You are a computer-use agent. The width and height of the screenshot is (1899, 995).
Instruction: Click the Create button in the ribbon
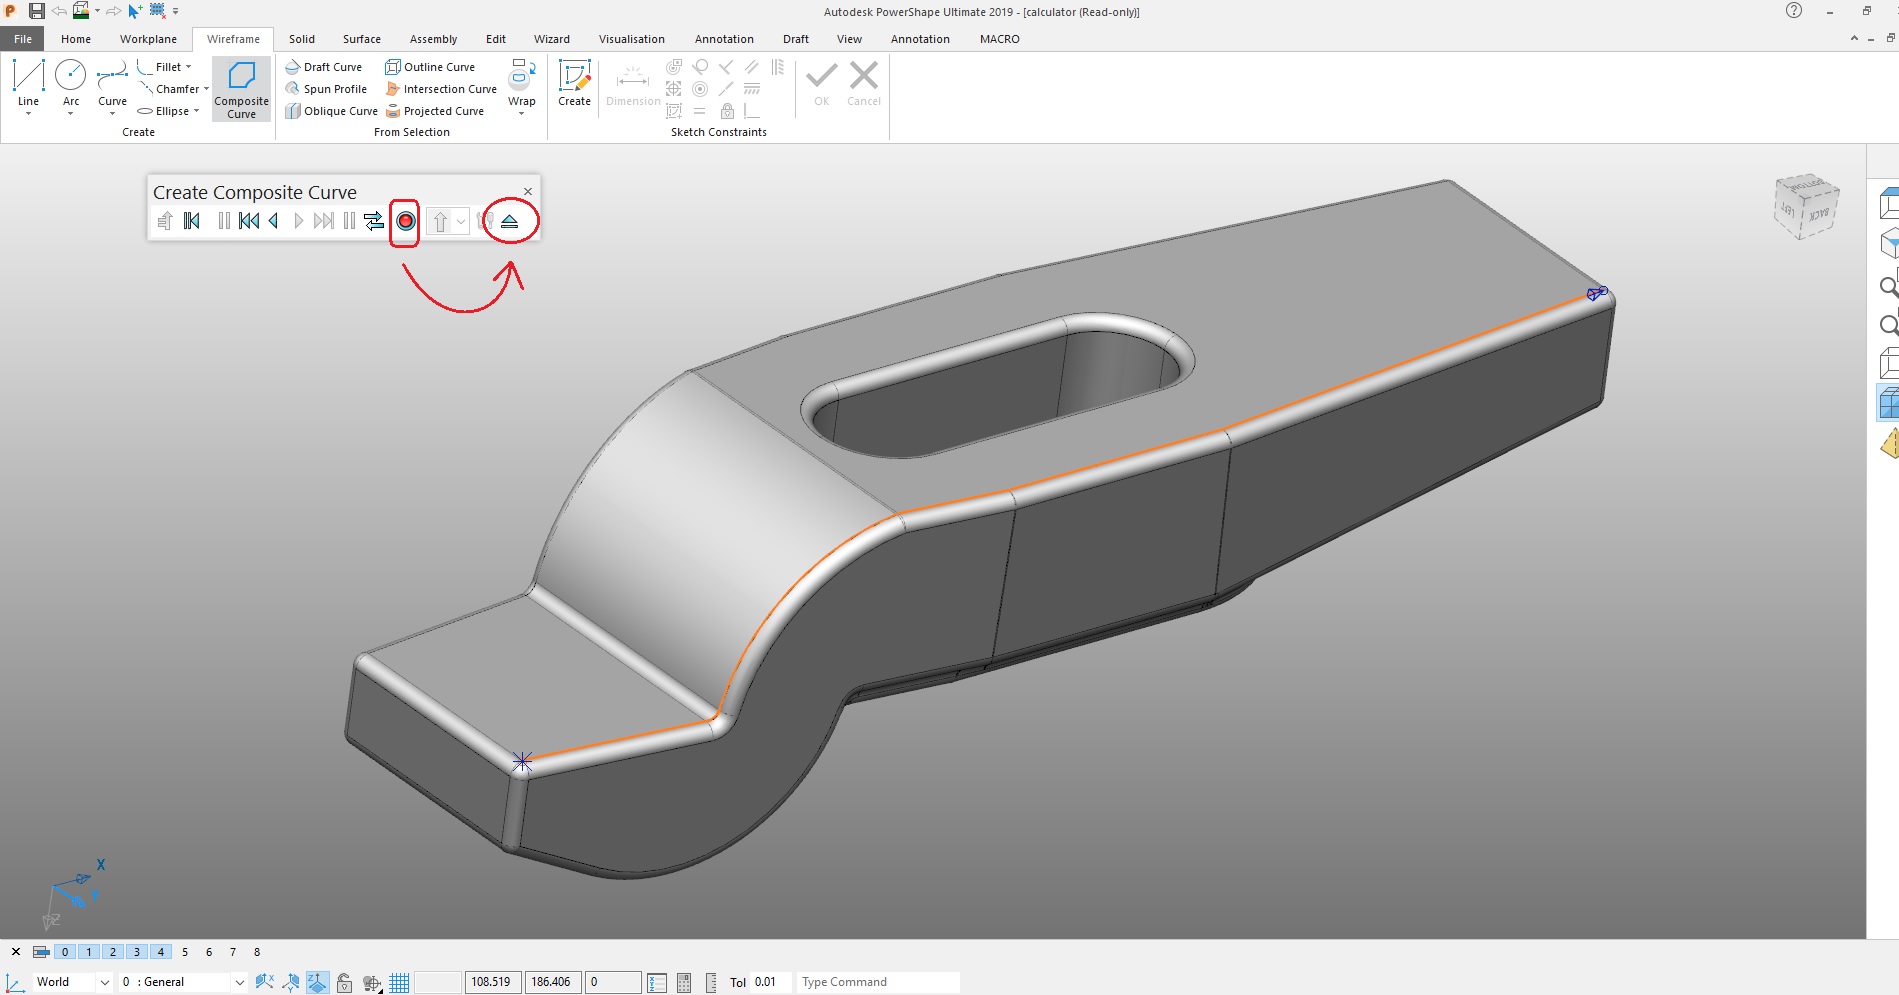pyautogui.click(x=574, y=84)
